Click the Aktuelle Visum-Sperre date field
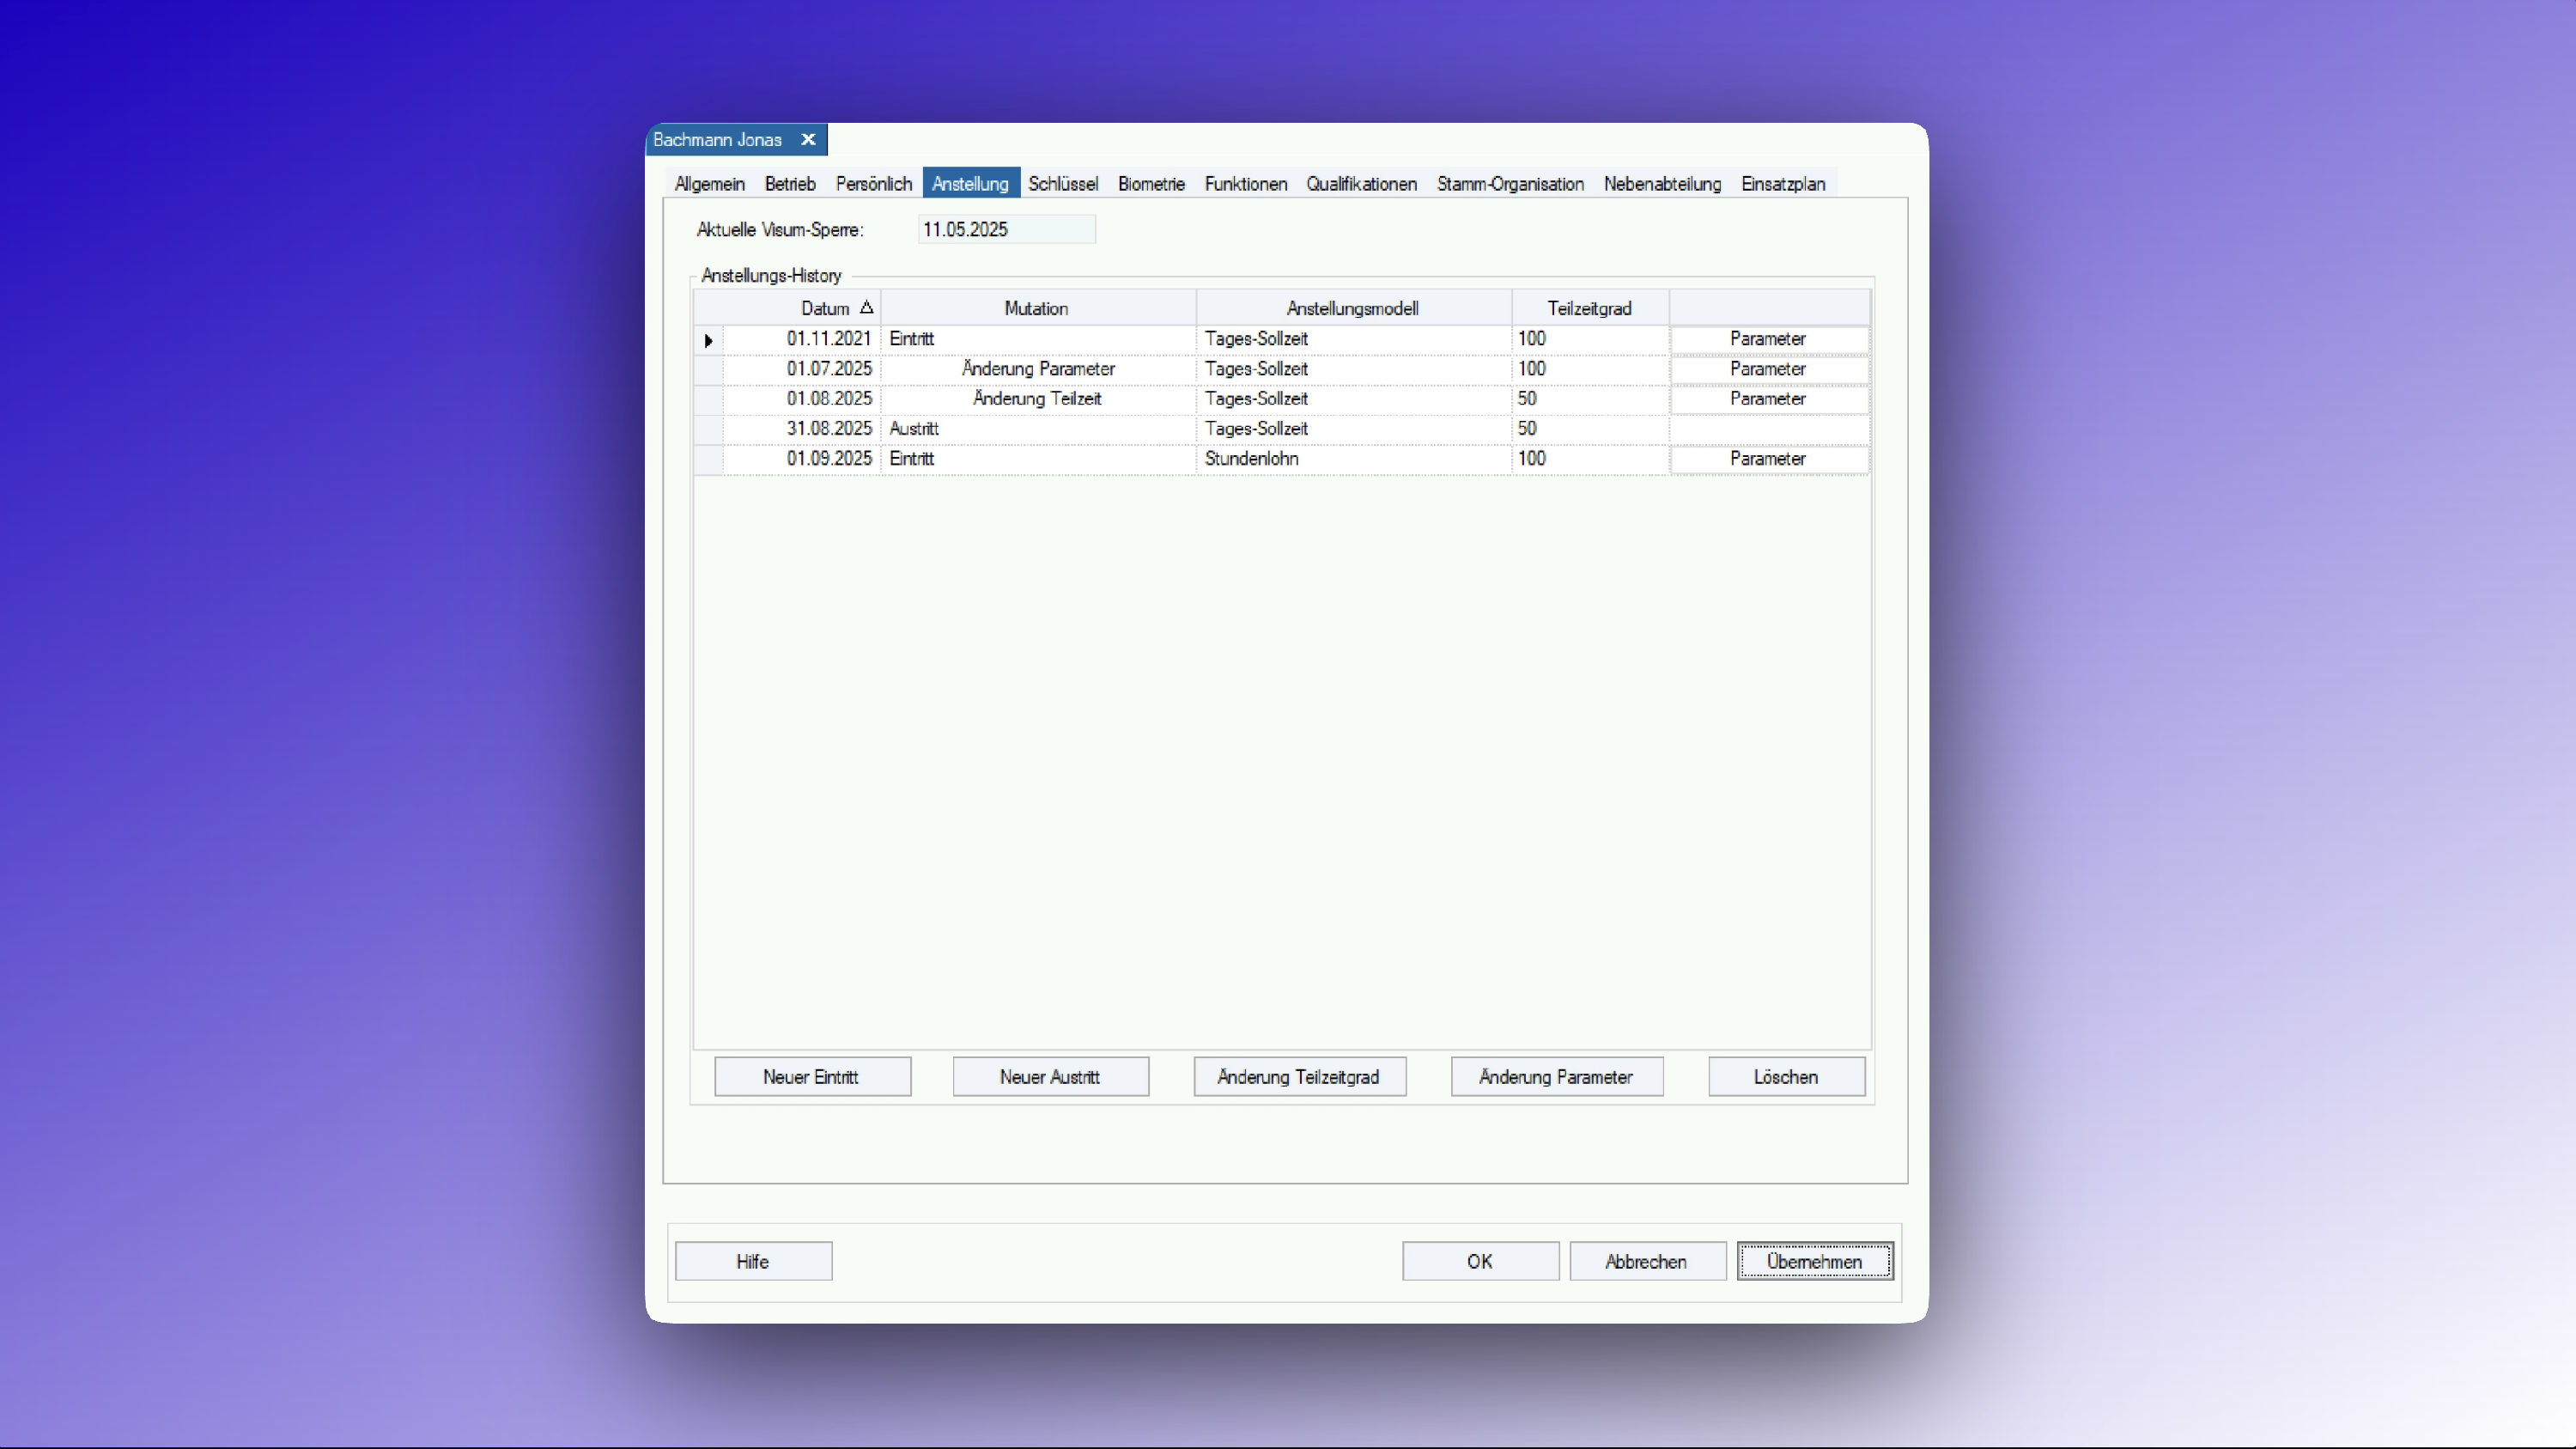Image resolution: width=2576 pixels, height=1449 pixels. click(x=1005, y=230)
